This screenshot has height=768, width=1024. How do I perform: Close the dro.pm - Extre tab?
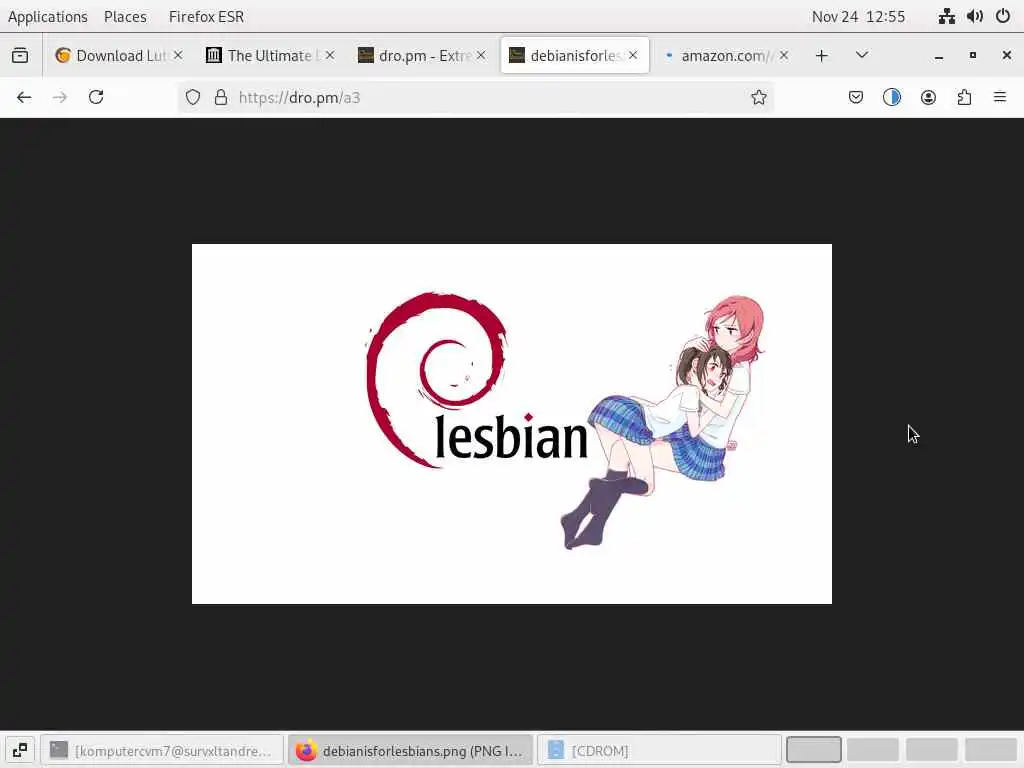point(481,56)
